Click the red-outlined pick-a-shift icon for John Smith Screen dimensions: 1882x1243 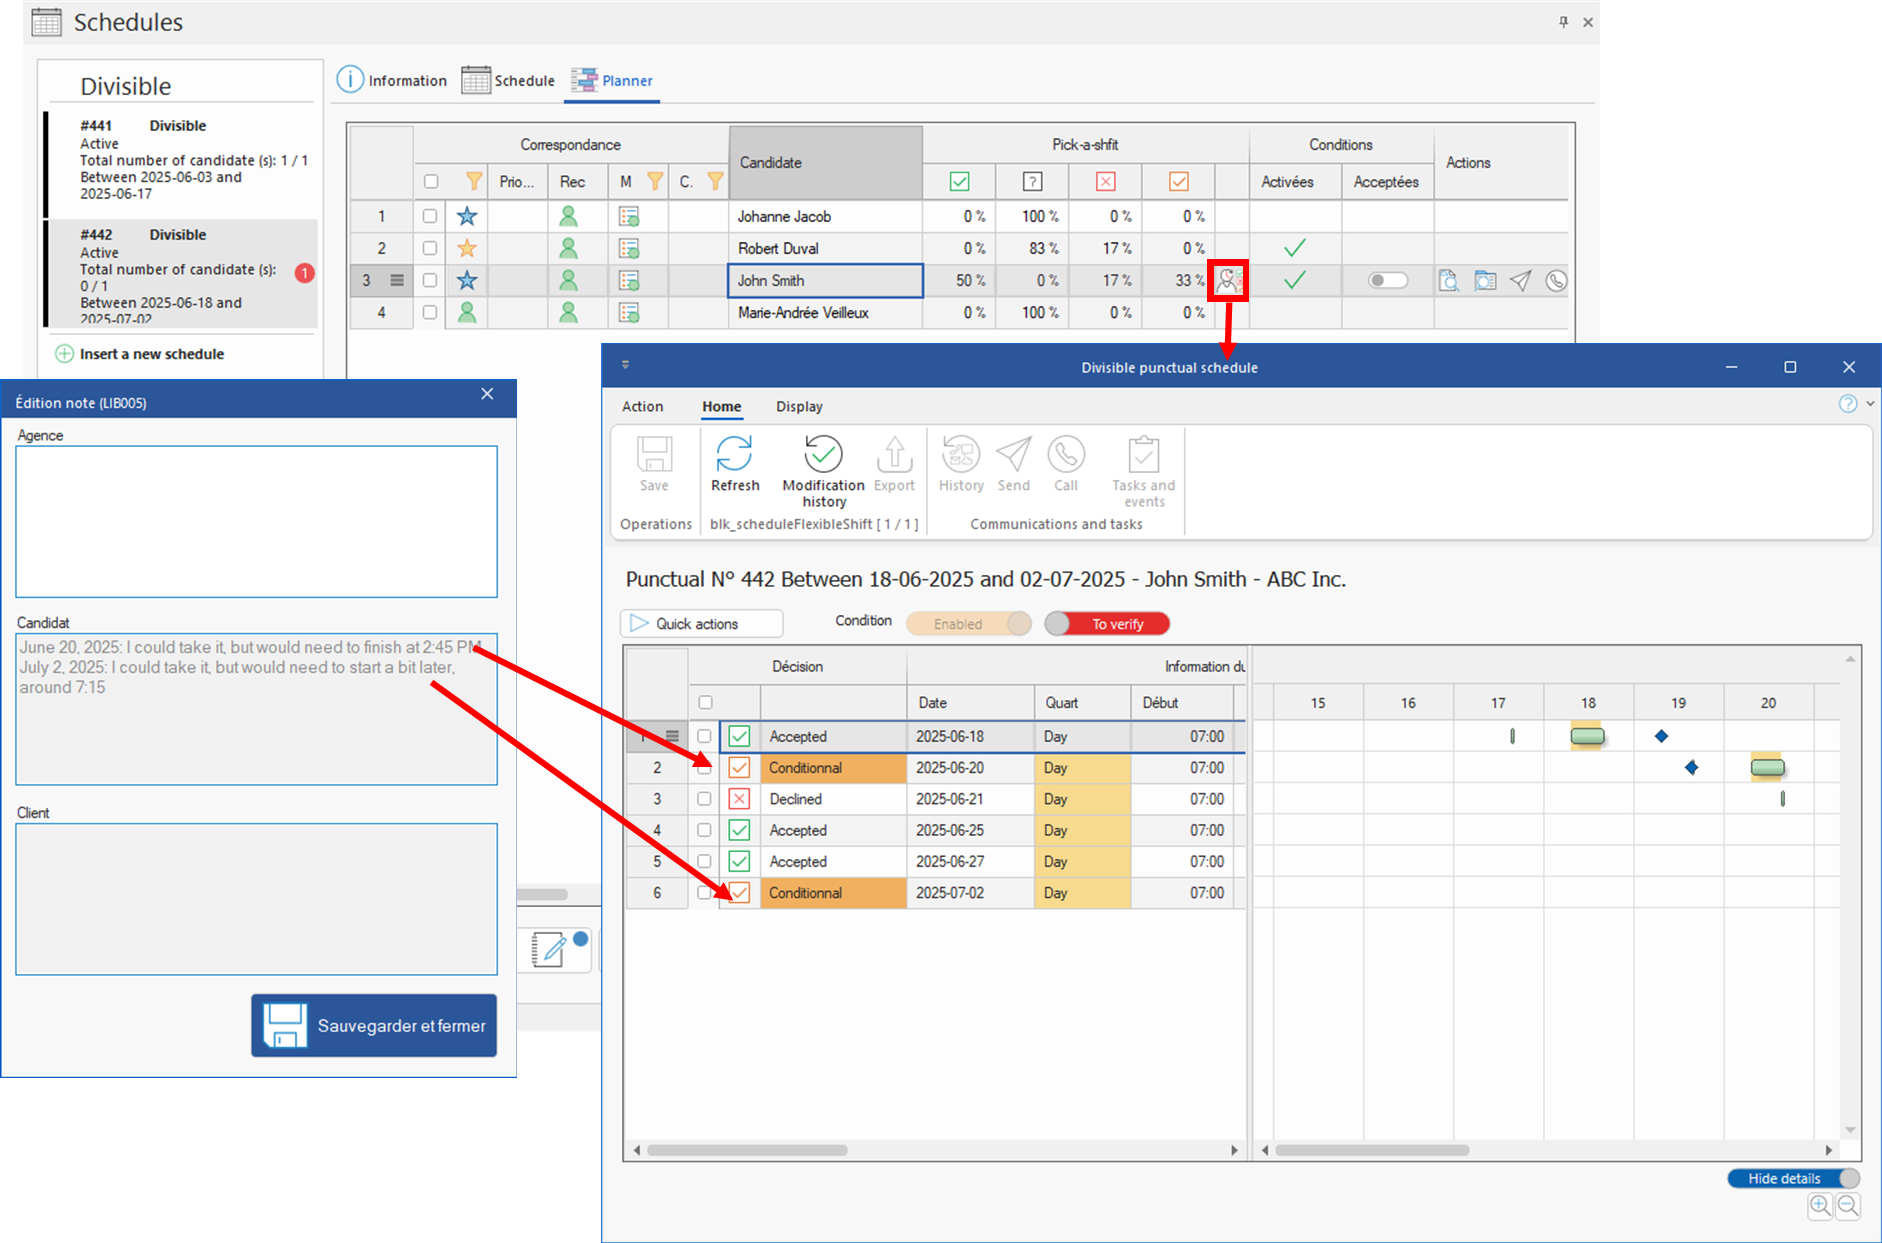[x=1228, y=281]
